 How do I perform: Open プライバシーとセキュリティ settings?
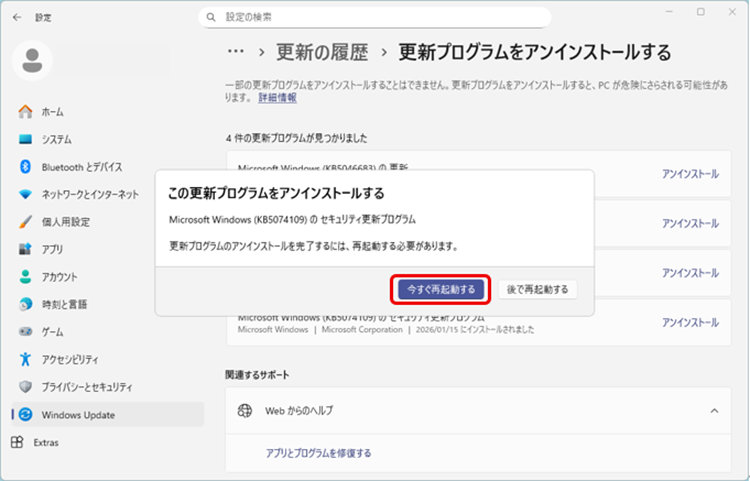tap(86, 386)
